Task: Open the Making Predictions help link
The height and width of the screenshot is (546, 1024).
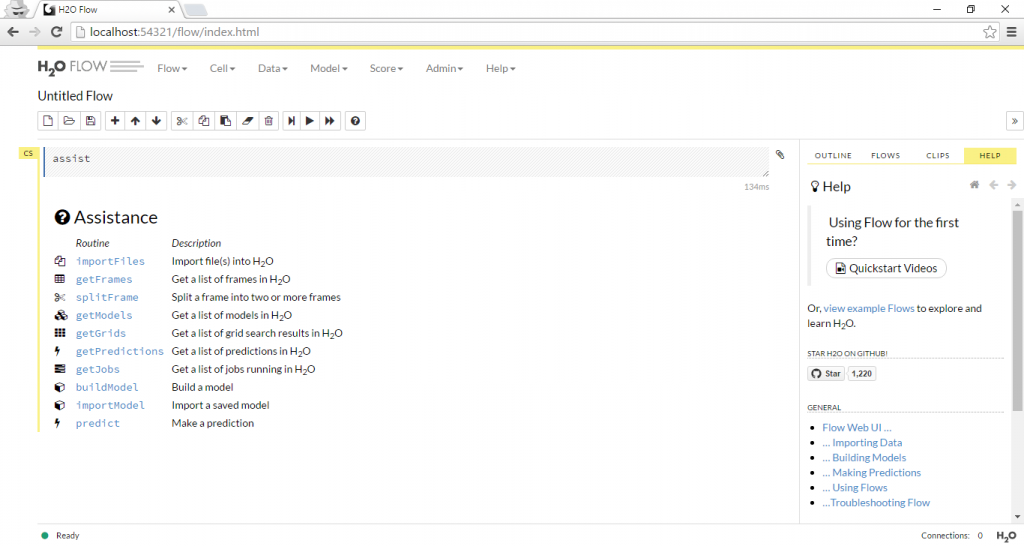Action: tap(871, 473)
